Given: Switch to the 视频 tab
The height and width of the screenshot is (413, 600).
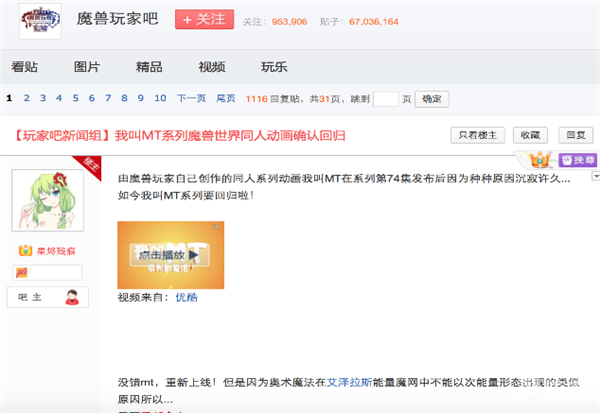Looking at the screenshot, I should coord(212,67).
